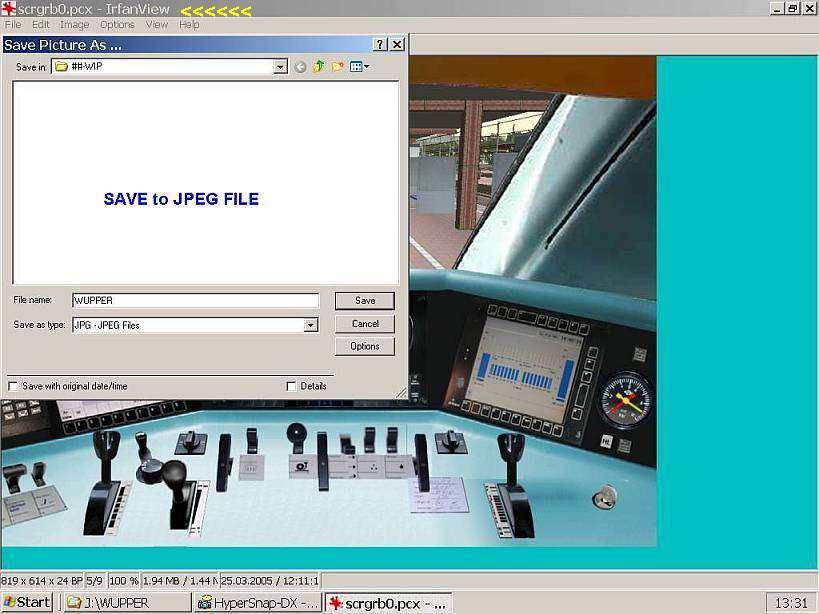Switch to HyperSnap-DX taskbar window

tap(258, 603)
